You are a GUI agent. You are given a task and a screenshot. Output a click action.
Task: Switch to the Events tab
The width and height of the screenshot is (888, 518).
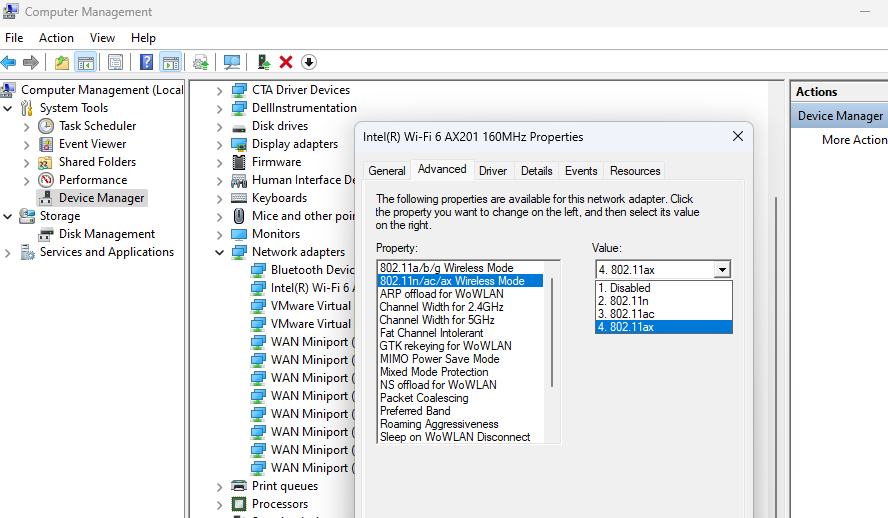pyautogui.click(x=581, y=171)
